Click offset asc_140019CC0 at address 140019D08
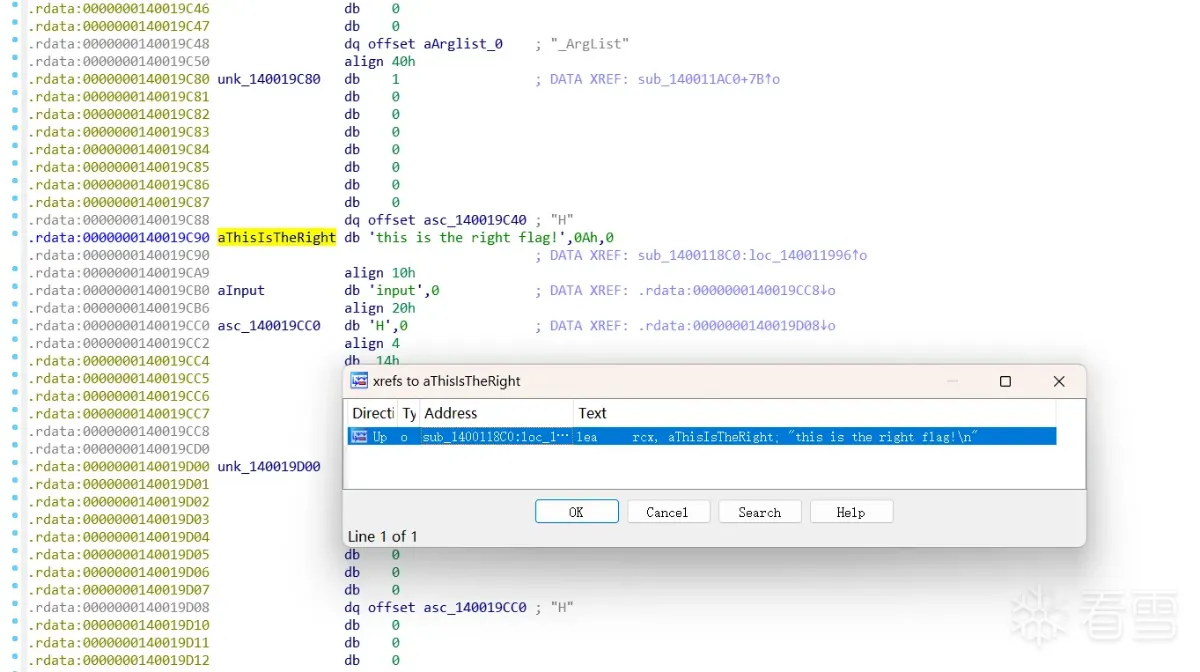The image size is (1200, 672). click(448, 607)
